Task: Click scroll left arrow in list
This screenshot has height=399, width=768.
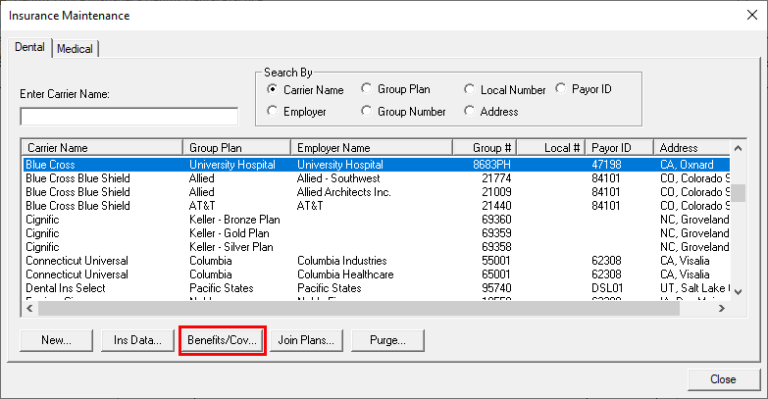Action: point(29,308)
